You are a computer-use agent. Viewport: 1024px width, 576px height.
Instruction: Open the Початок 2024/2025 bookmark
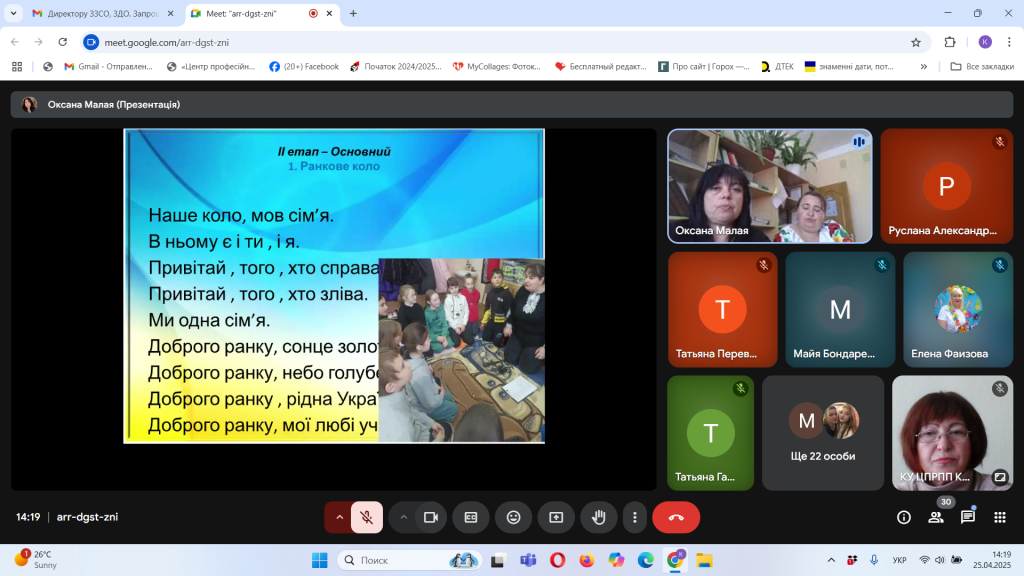[x=396, y=67]
